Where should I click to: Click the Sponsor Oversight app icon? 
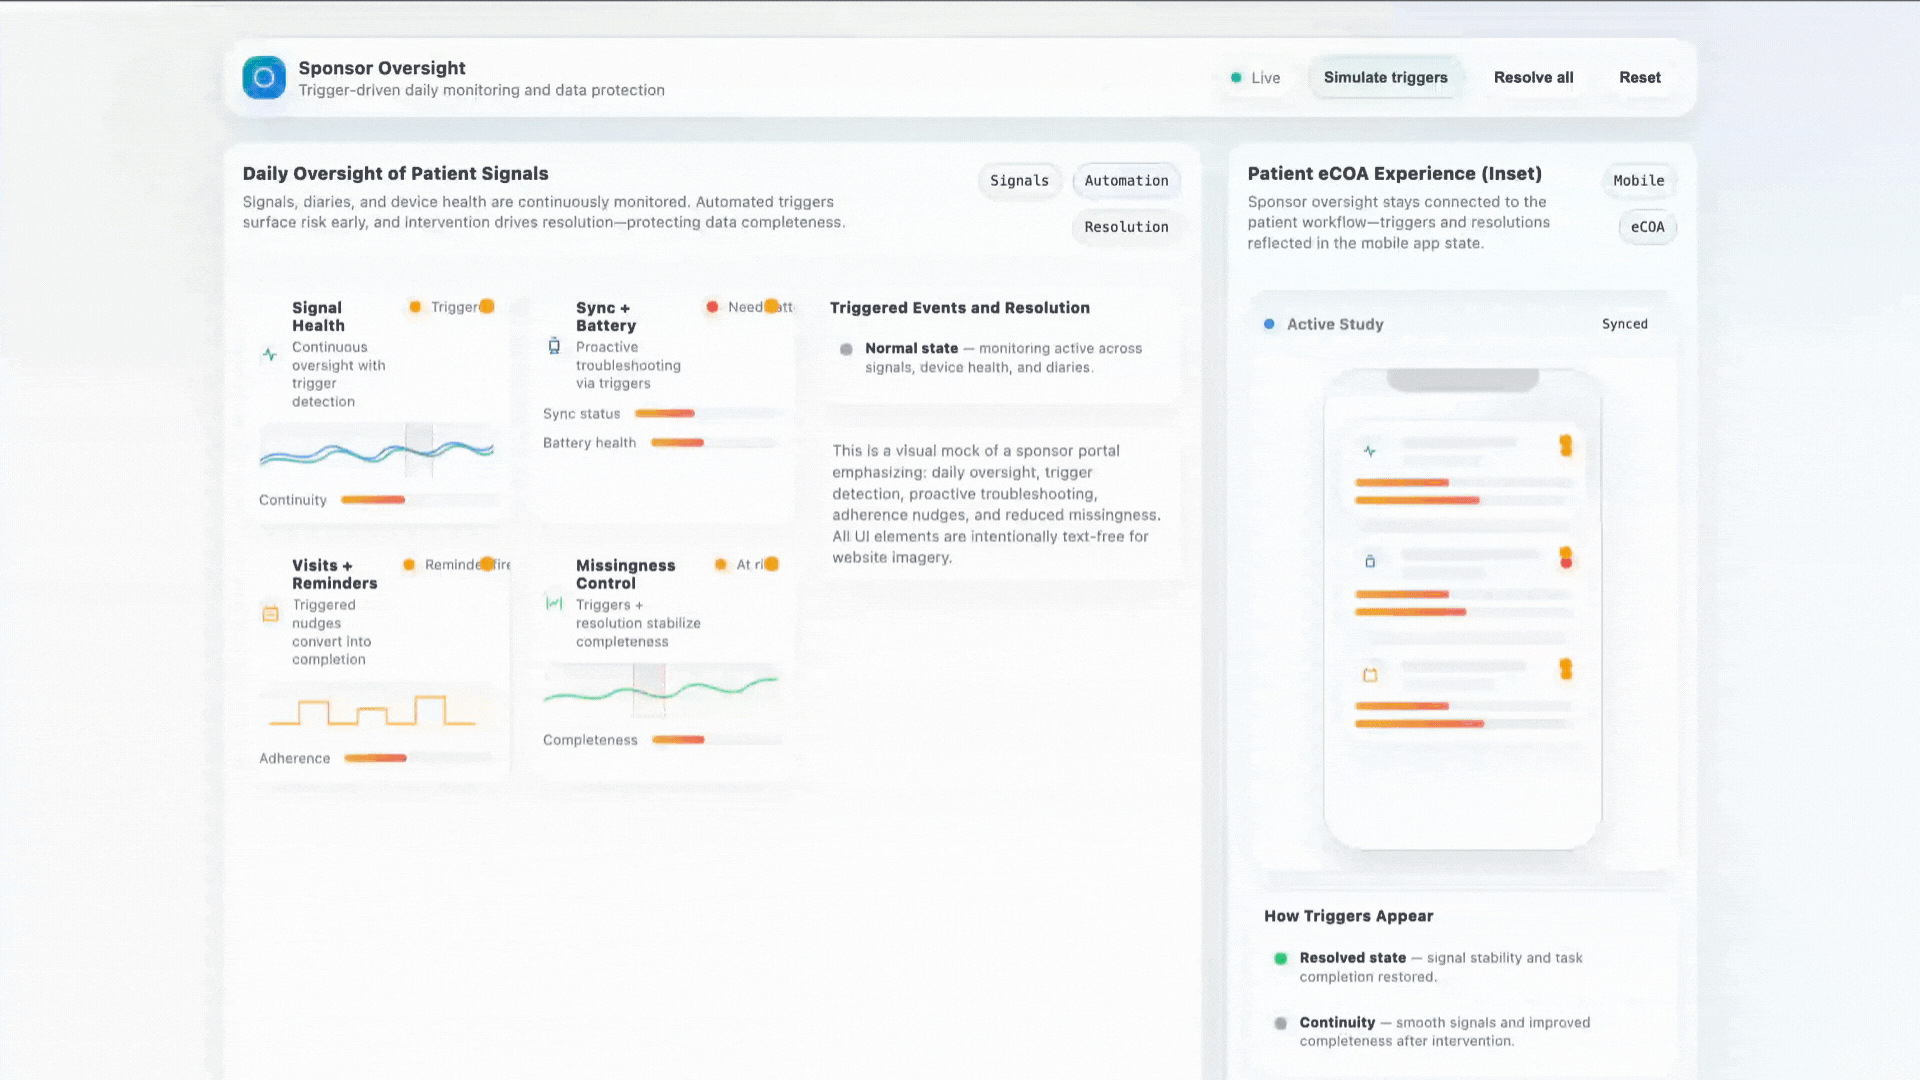click(263, 77)
